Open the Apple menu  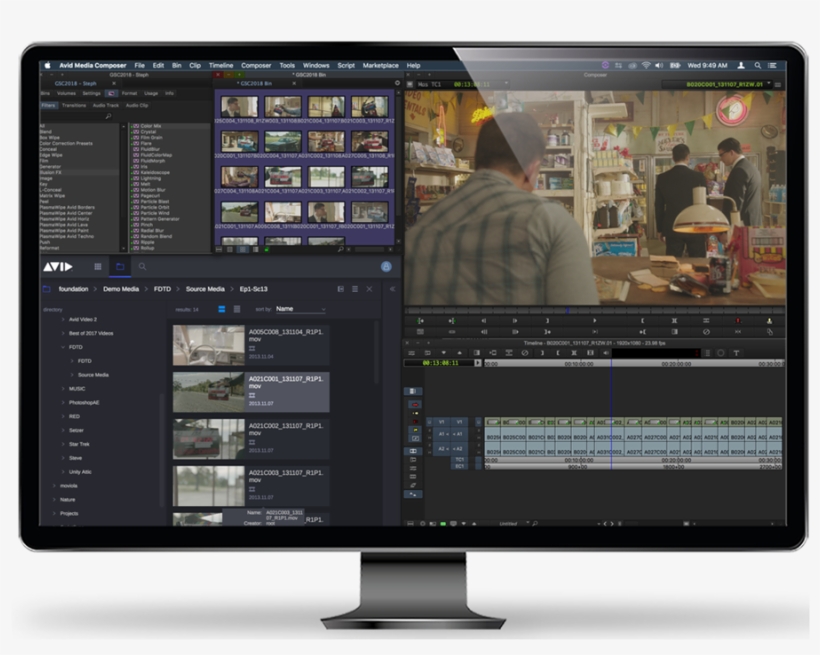48,65
